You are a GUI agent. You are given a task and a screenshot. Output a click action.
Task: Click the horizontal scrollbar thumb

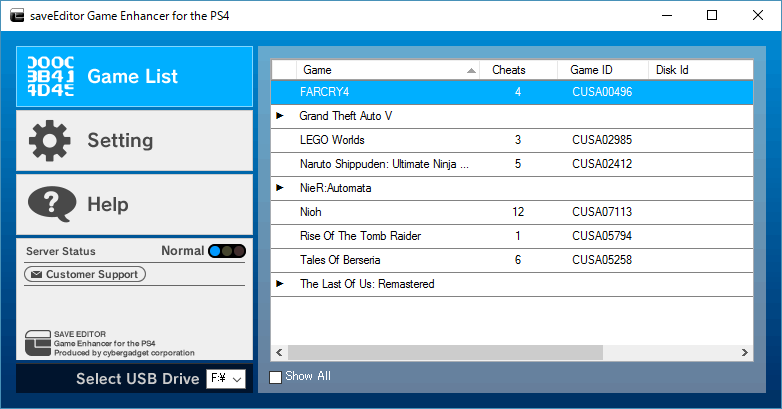(x=445, y=353)
